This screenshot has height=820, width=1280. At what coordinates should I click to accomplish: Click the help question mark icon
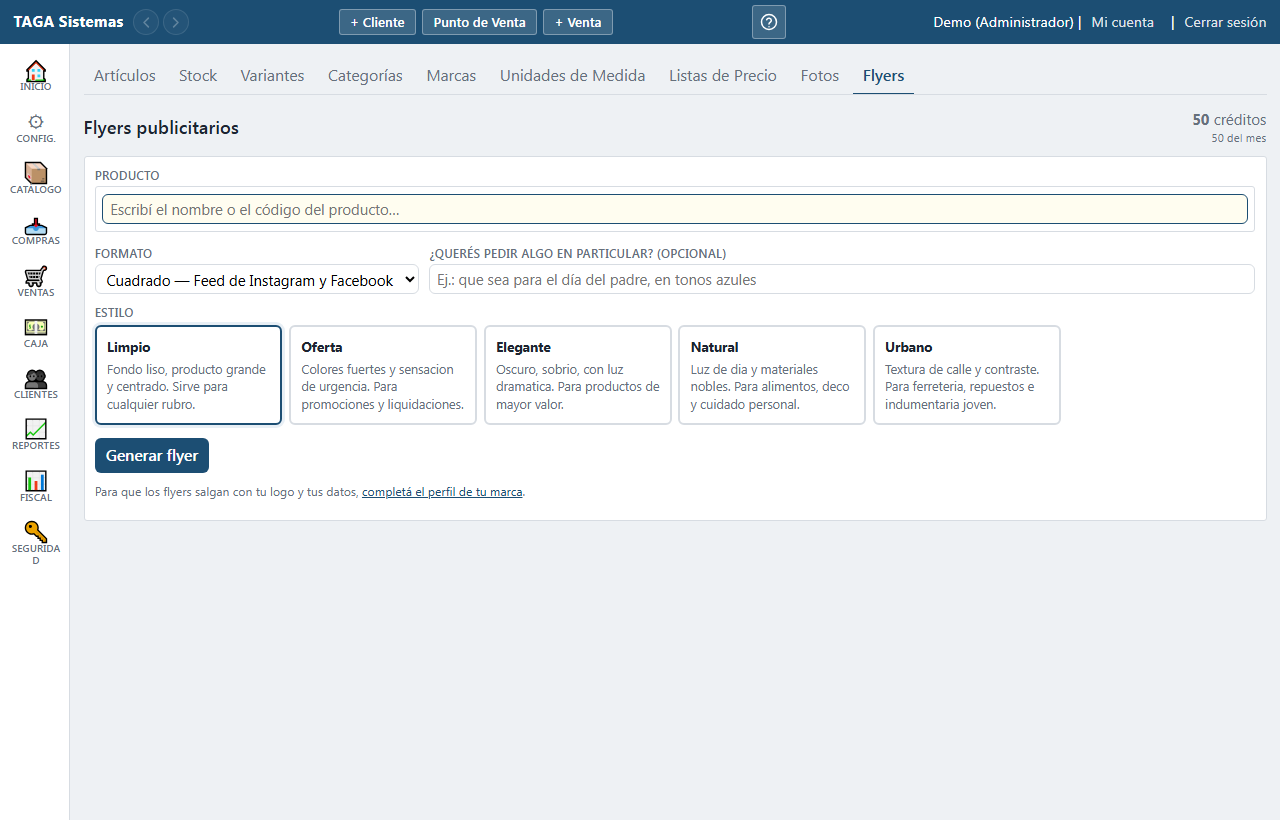(769, 22)
